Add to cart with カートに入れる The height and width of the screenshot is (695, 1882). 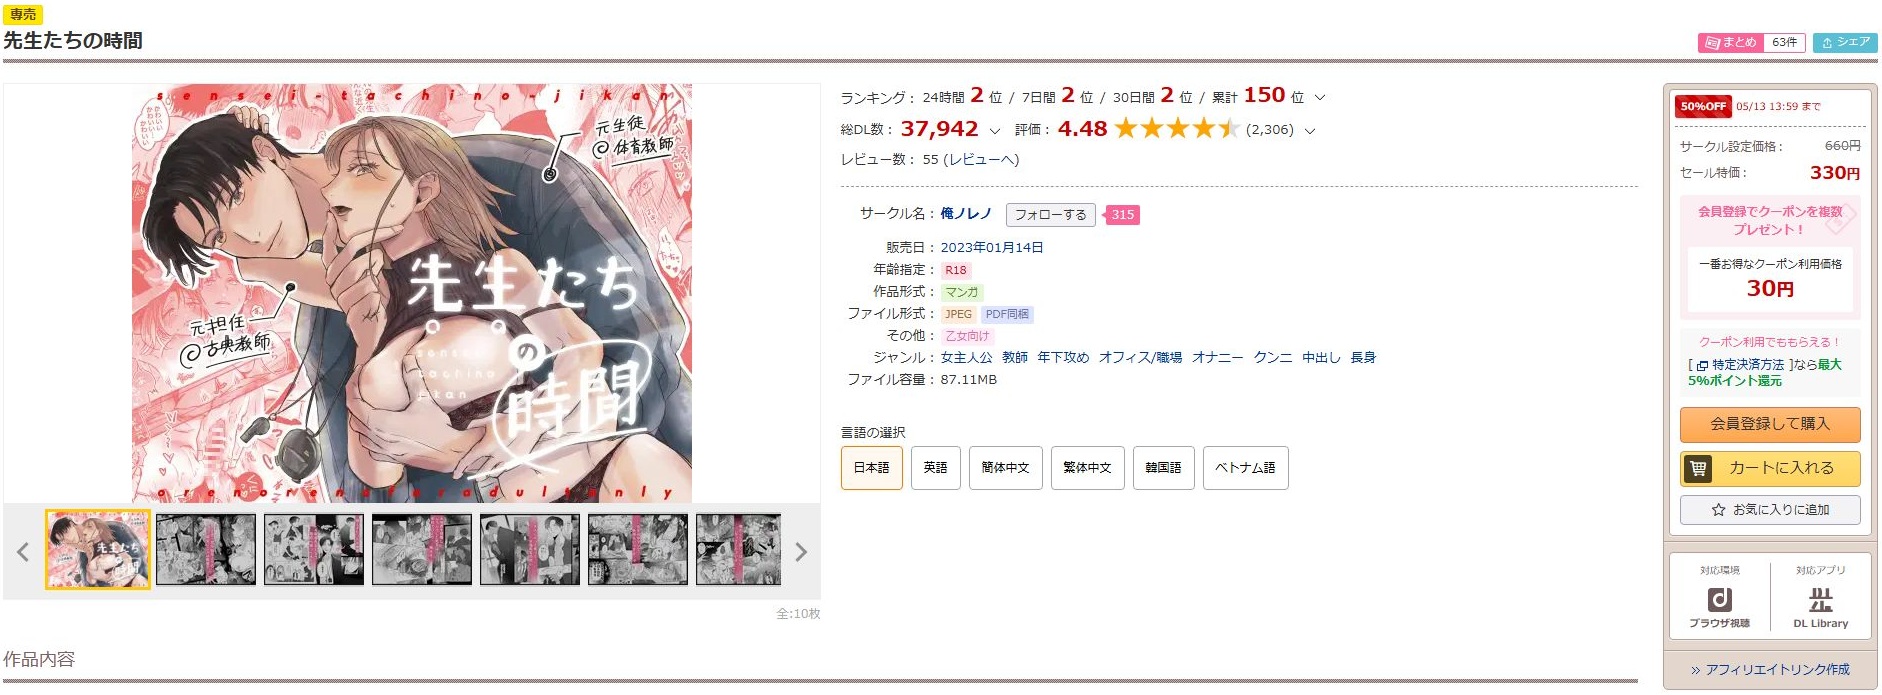1770,468
